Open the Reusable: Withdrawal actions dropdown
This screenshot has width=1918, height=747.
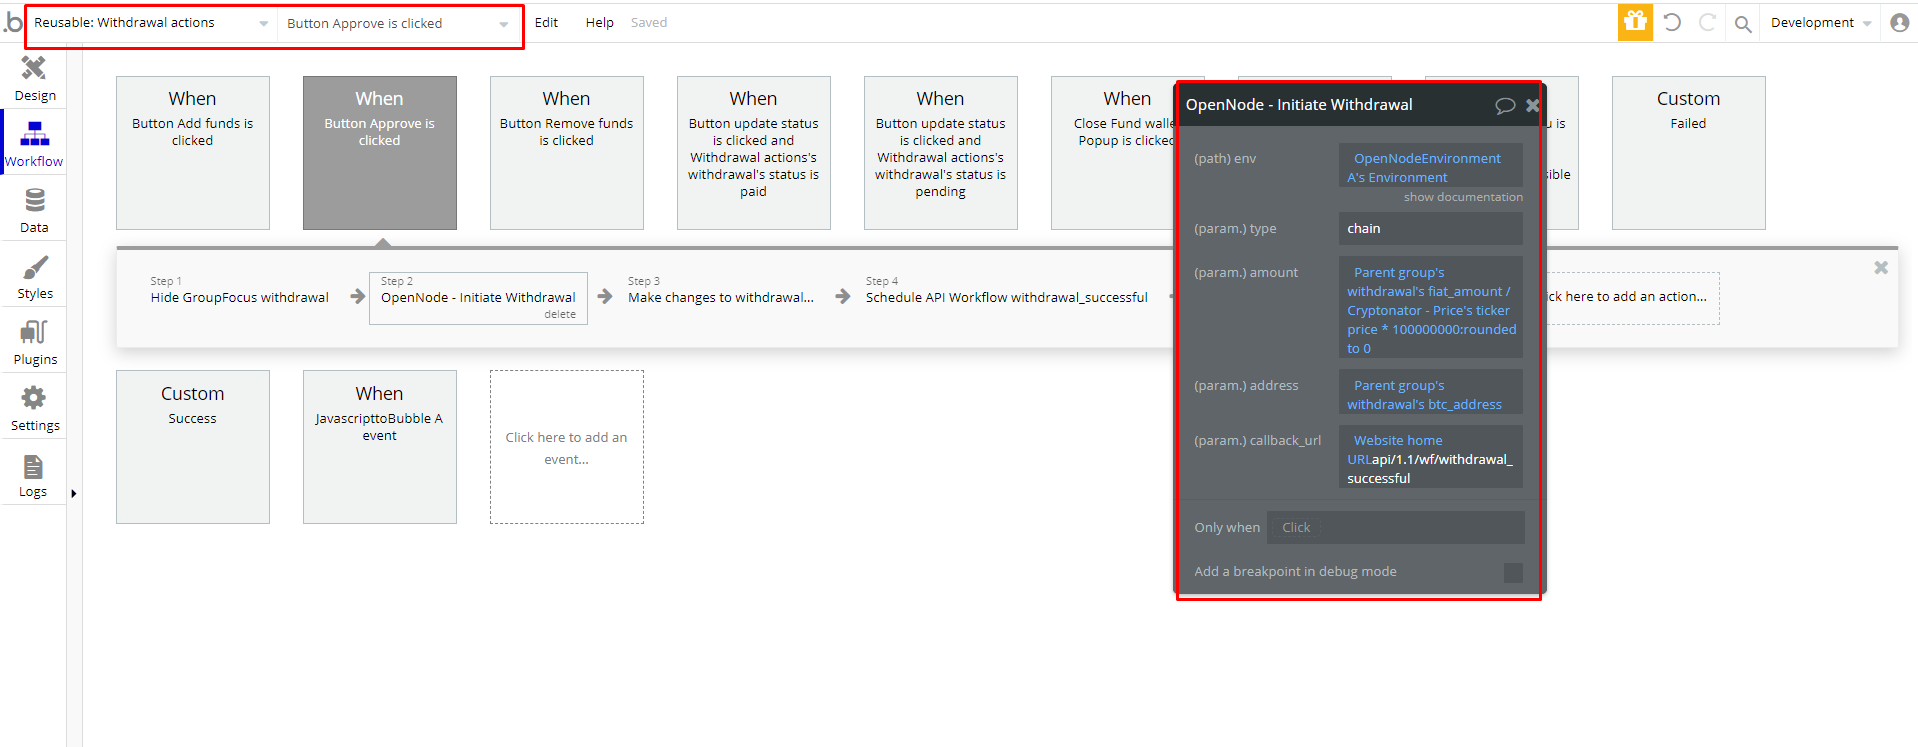click(x=151, y=23)
